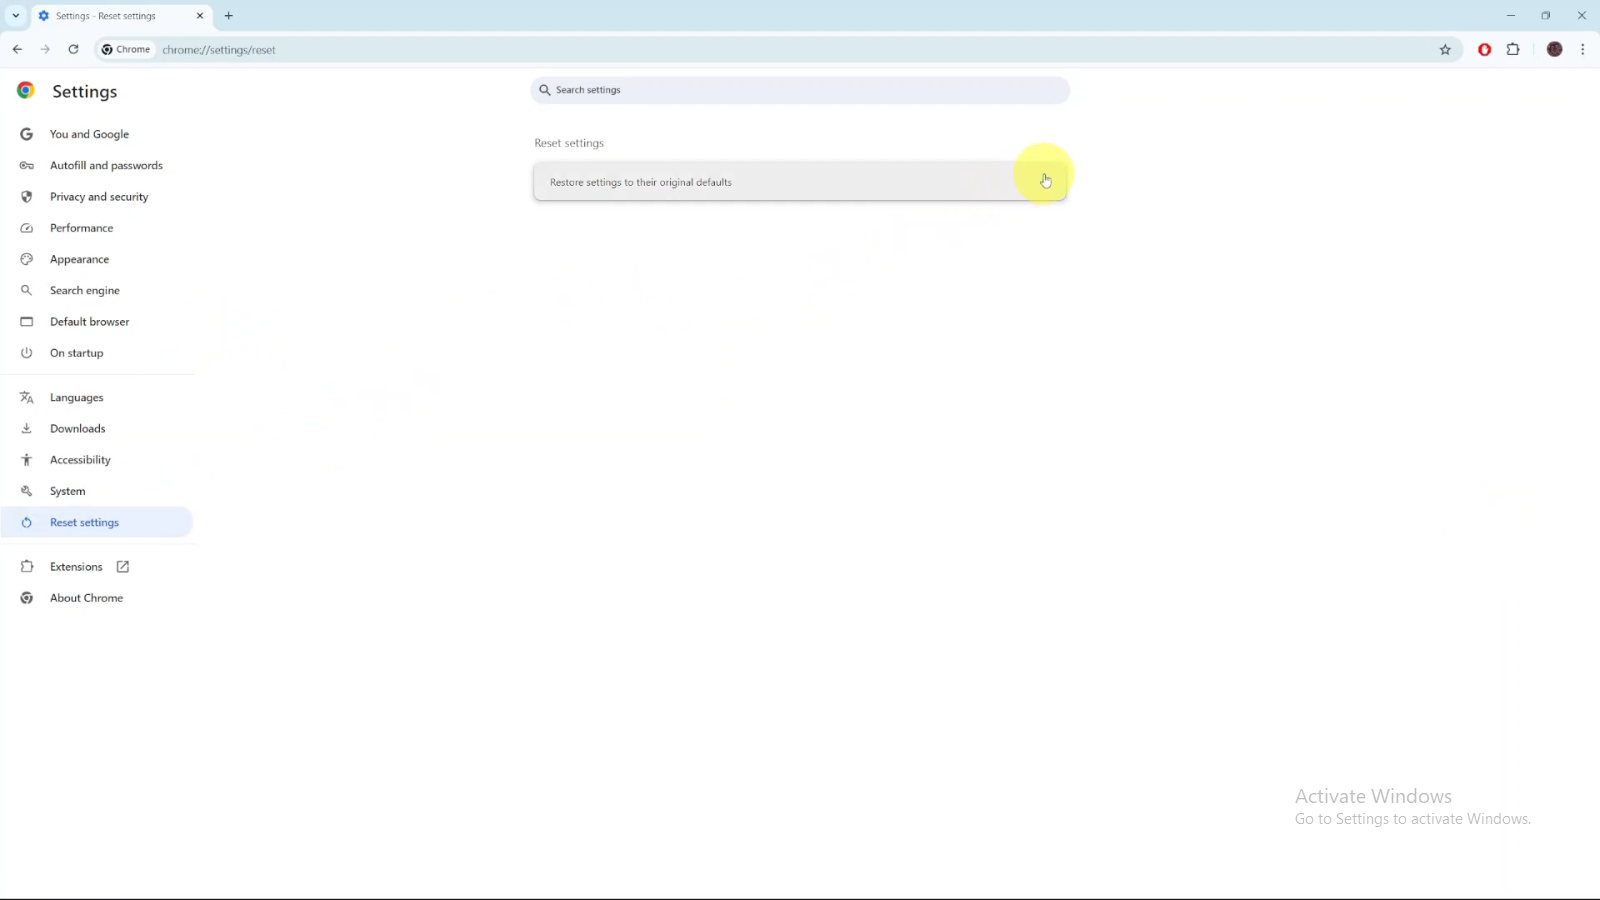Click the Chrome logo beside Settings title
This screenshot has height=900, width=1600.
(26, 90)
